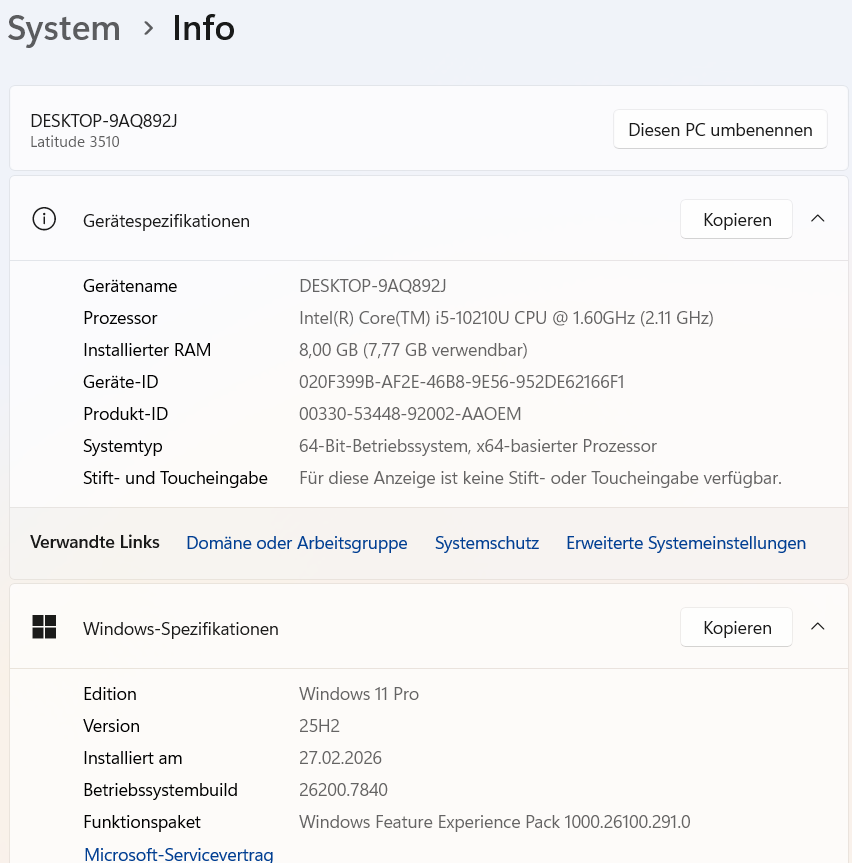Click the Info page title

(204, 29)
